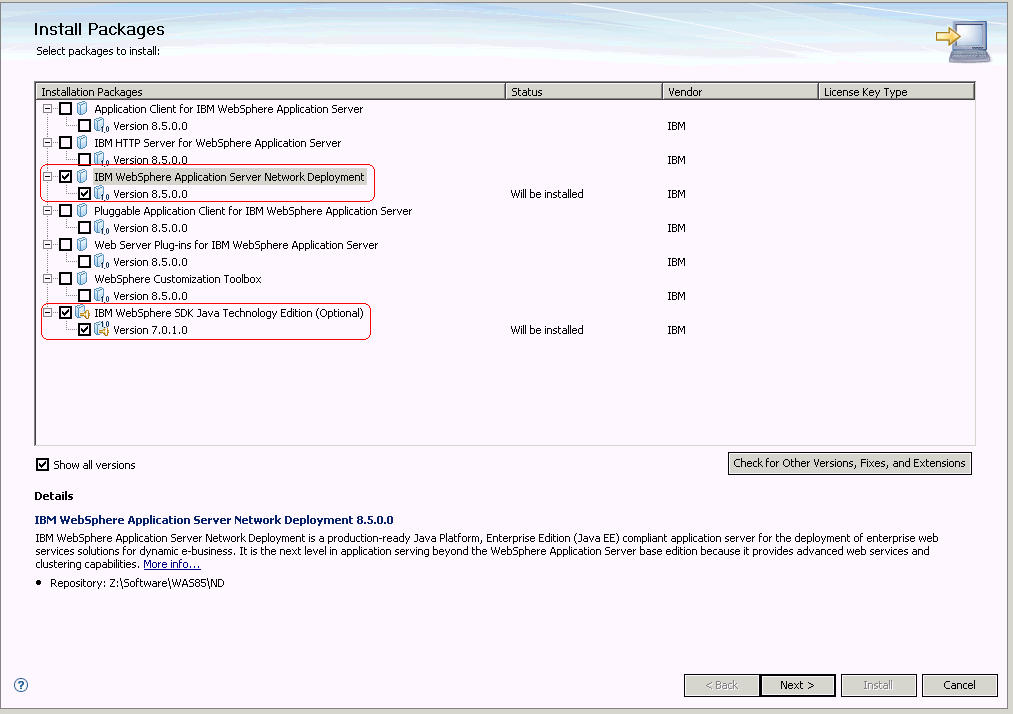Click the License Key Type column header
This screenshot has width=1013, height=714.
click(x=896, y=92)
